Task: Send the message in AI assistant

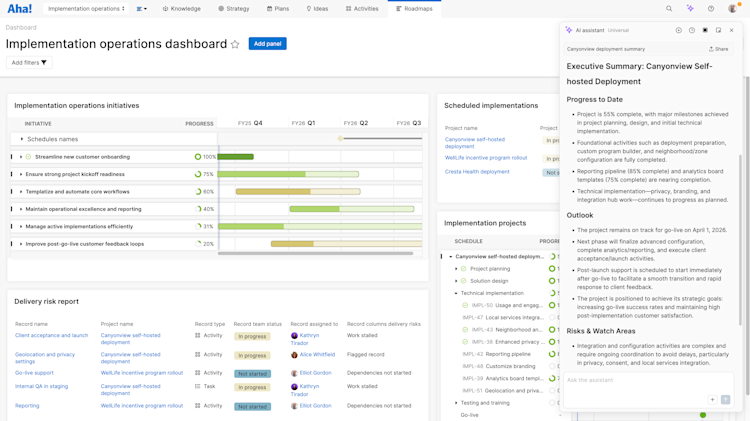Action: click(x=726, y=399)
